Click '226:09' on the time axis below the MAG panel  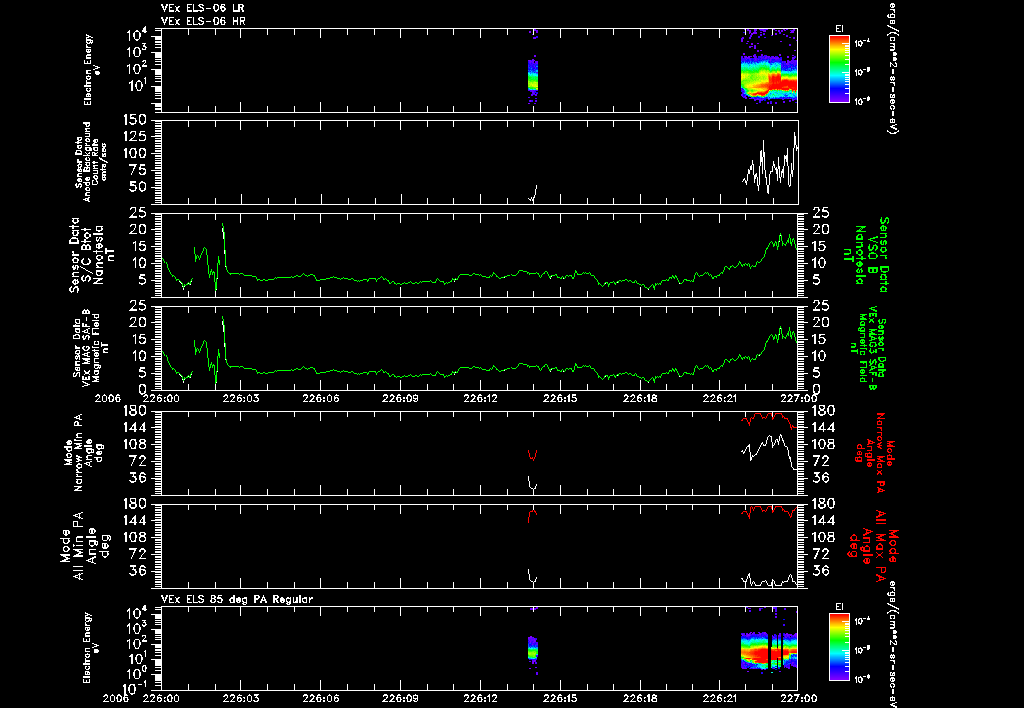400,398
